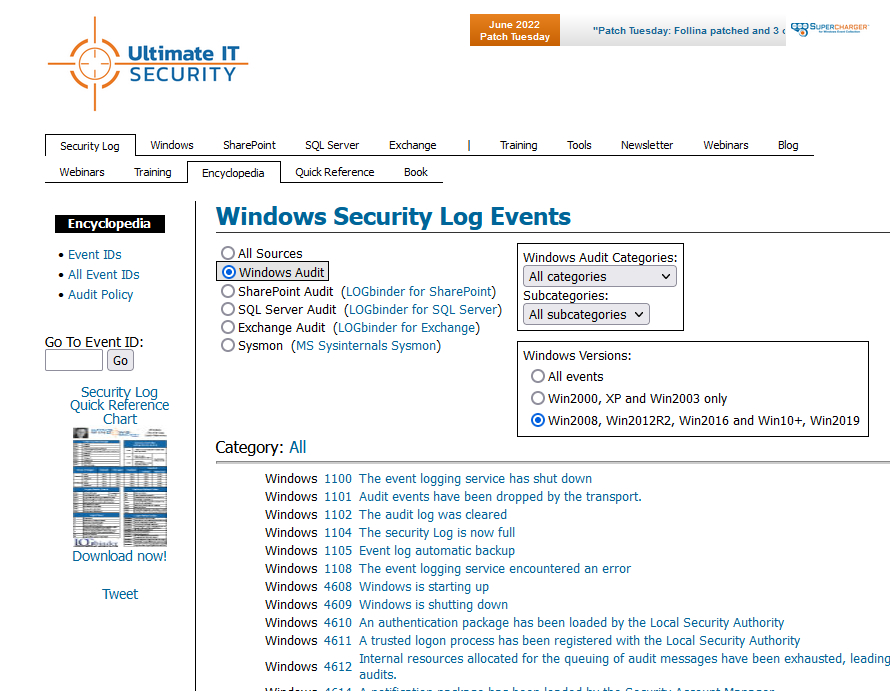Open the Webinars tab in top row
890x691 pixels.
pyautogui.click(x=725, y=145)
